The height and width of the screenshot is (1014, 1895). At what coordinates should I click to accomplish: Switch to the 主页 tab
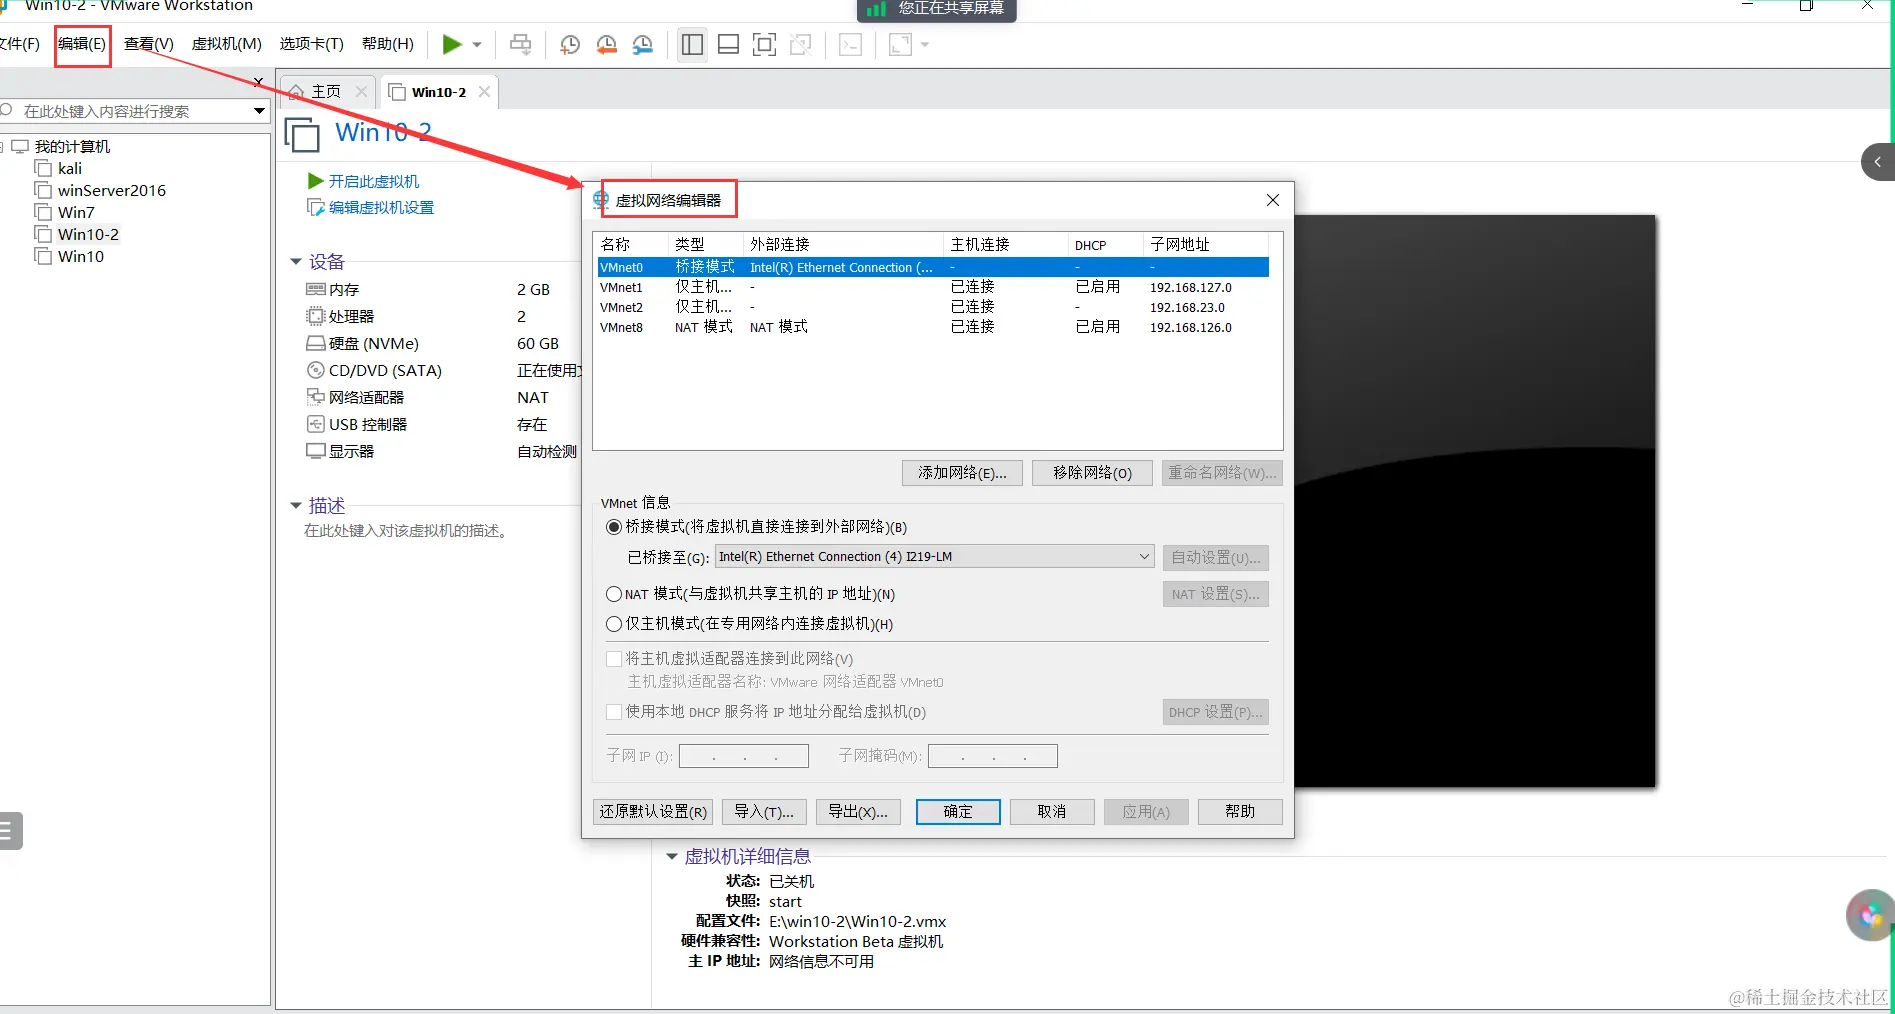326,91
